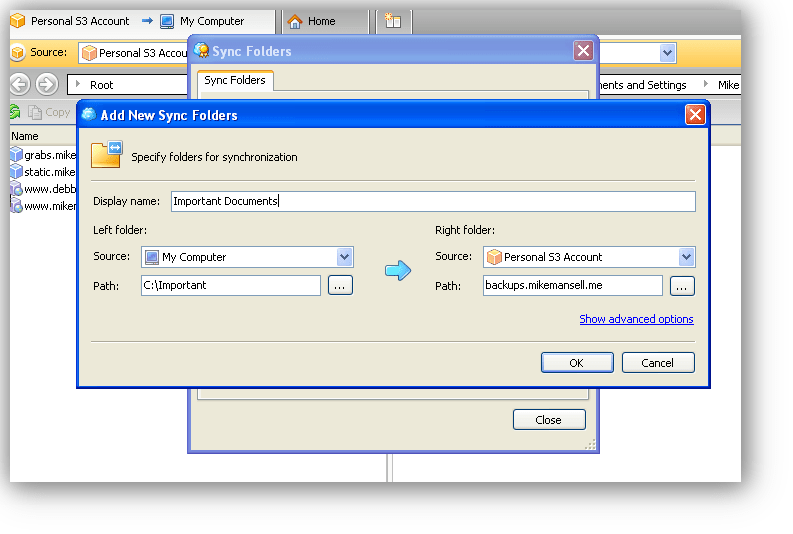
Task: Browse for the left folder path
Action: click(340, 286)
